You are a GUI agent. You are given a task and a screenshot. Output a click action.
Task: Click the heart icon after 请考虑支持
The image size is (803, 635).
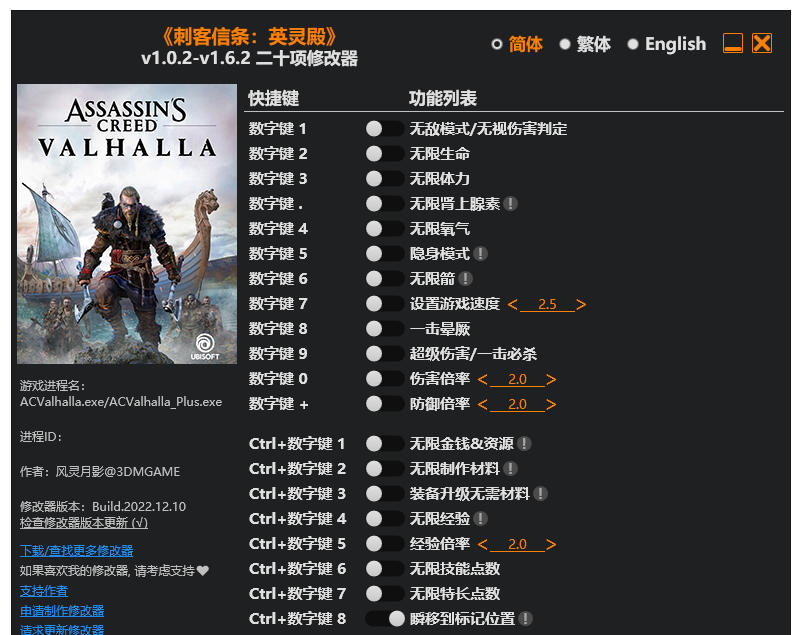[x=203, y=570]
